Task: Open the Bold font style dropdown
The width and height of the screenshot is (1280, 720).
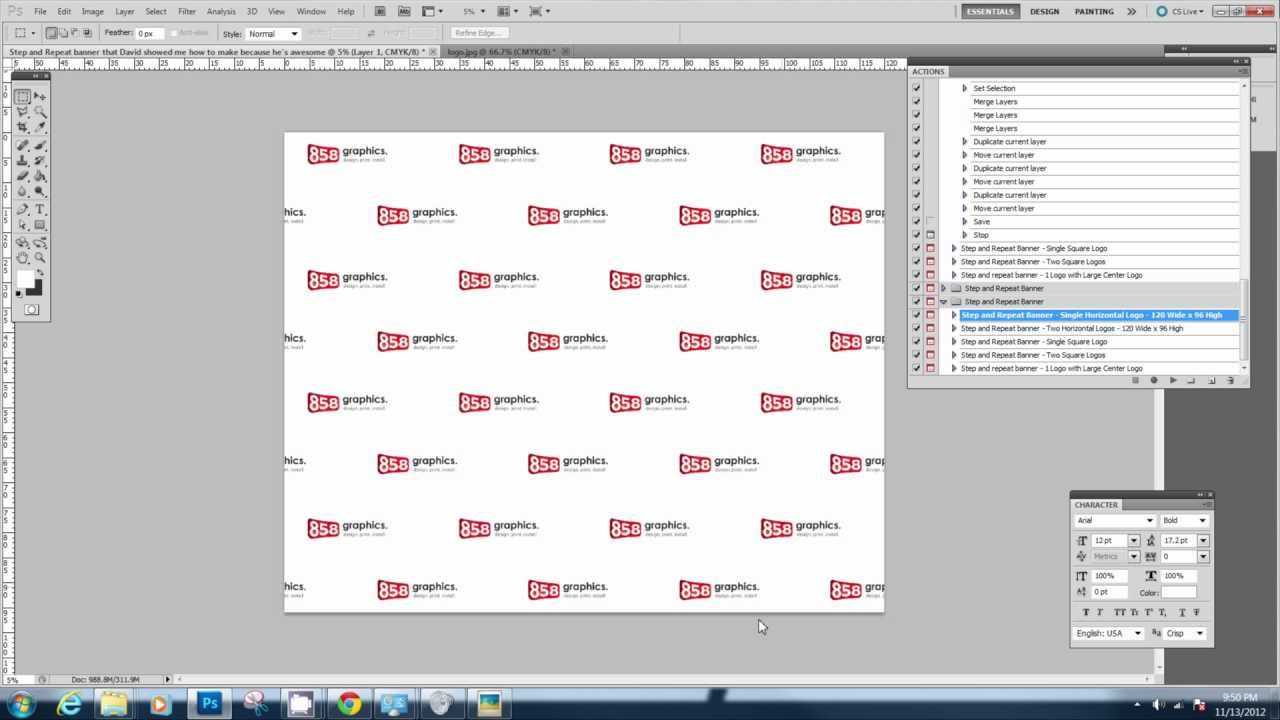Action: click(x=1201, y=520)
